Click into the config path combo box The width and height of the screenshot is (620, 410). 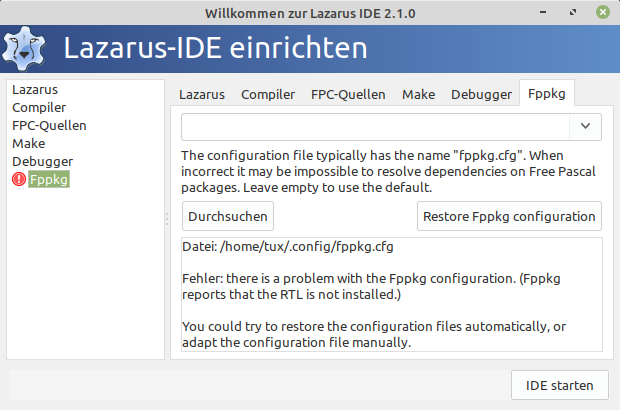tap(375, 127)
